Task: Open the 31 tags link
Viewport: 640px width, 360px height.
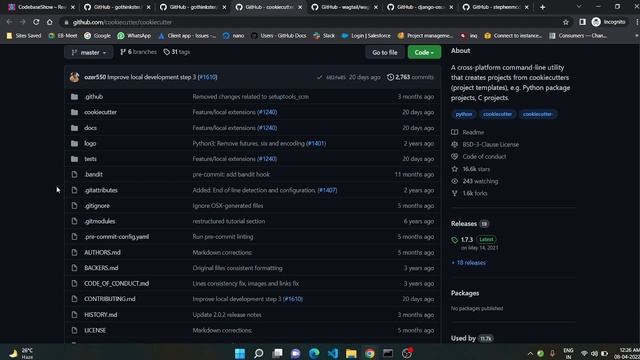Action: pyautogui.click(x=177, y=52)
